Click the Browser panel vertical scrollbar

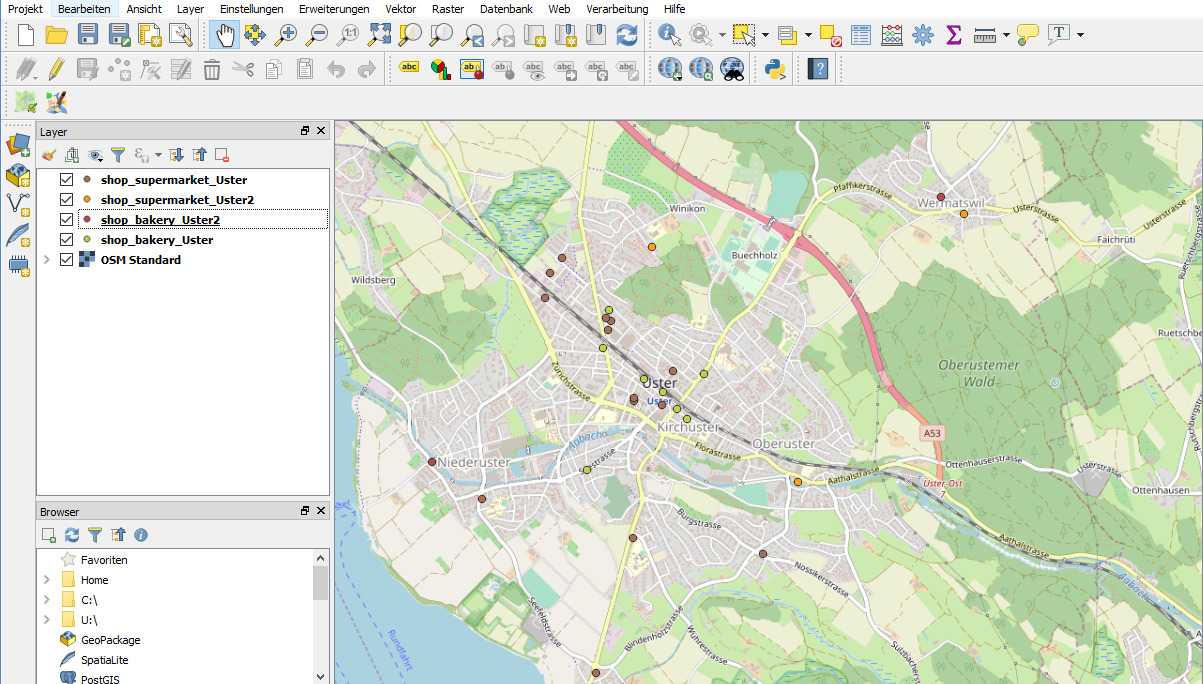[320, 583]
